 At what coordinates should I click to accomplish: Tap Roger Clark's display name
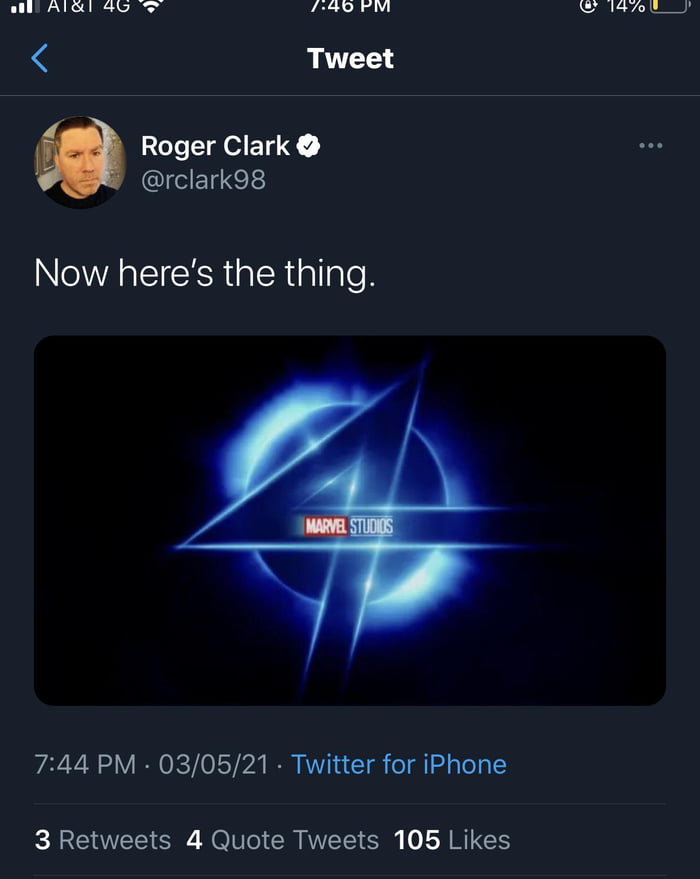(216, 145)
